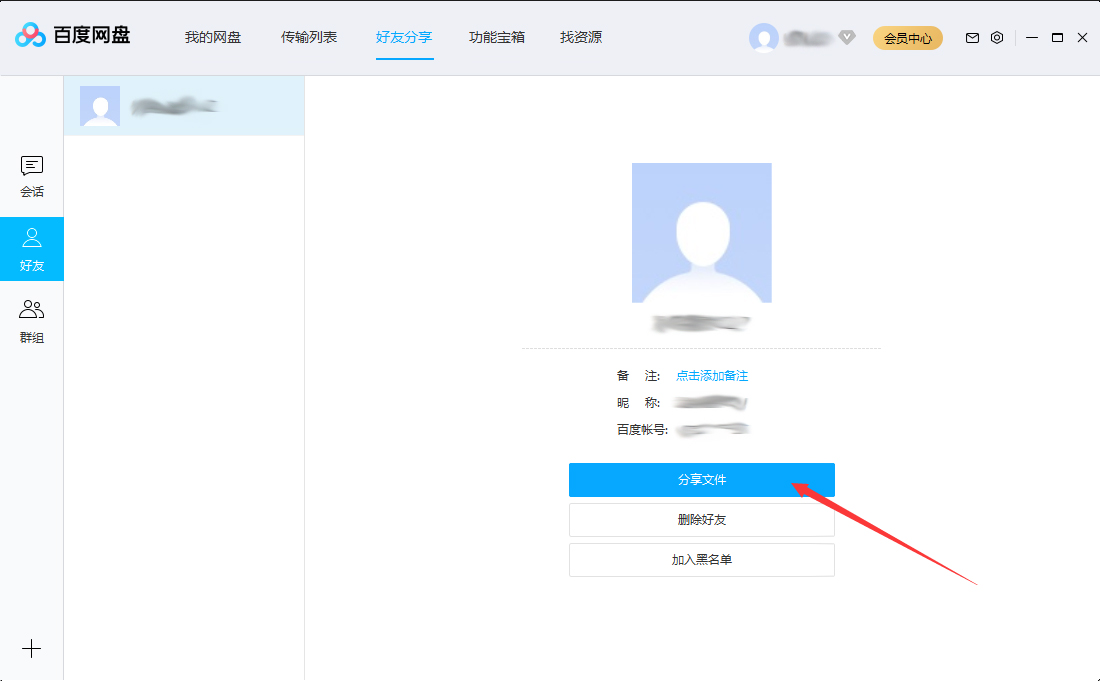Open the settings gear icon

pyautogui.click(x=996, y=37)
